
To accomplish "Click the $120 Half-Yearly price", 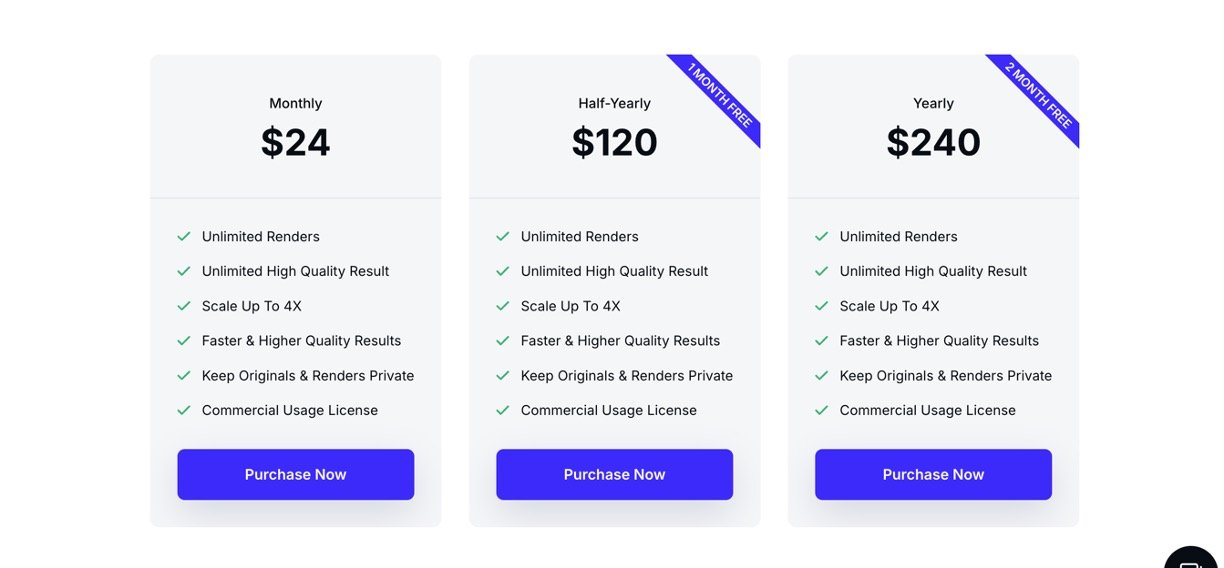I will pyautogui.click(x=614, y=142).
